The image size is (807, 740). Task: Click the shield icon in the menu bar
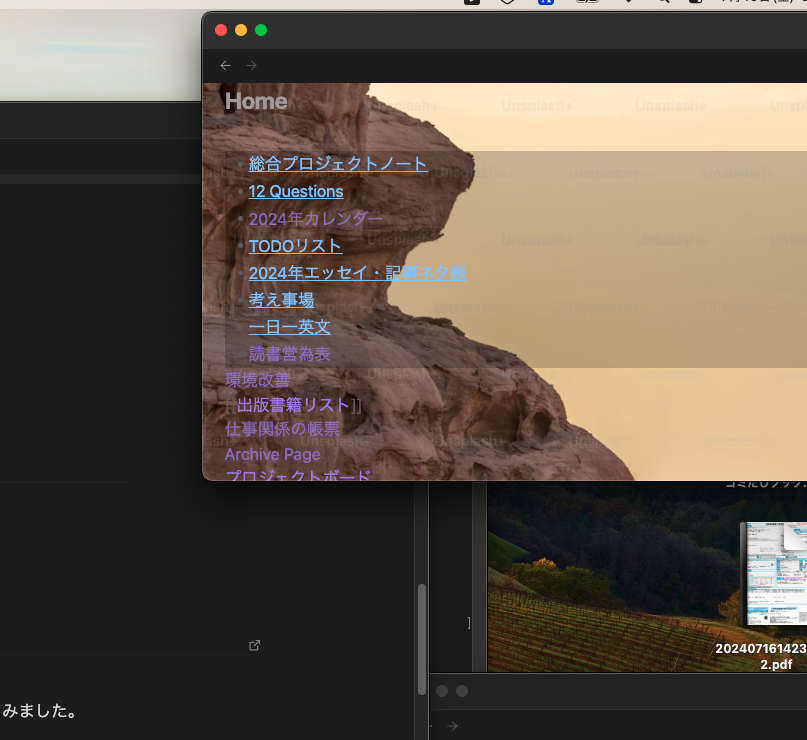(x=505, y=3)
